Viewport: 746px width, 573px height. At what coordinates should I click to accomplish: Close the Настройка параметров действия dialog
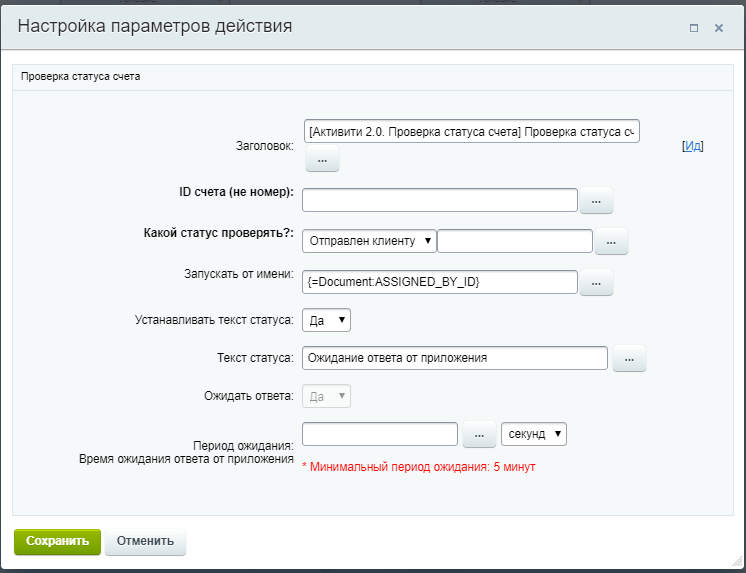point(718,28)
